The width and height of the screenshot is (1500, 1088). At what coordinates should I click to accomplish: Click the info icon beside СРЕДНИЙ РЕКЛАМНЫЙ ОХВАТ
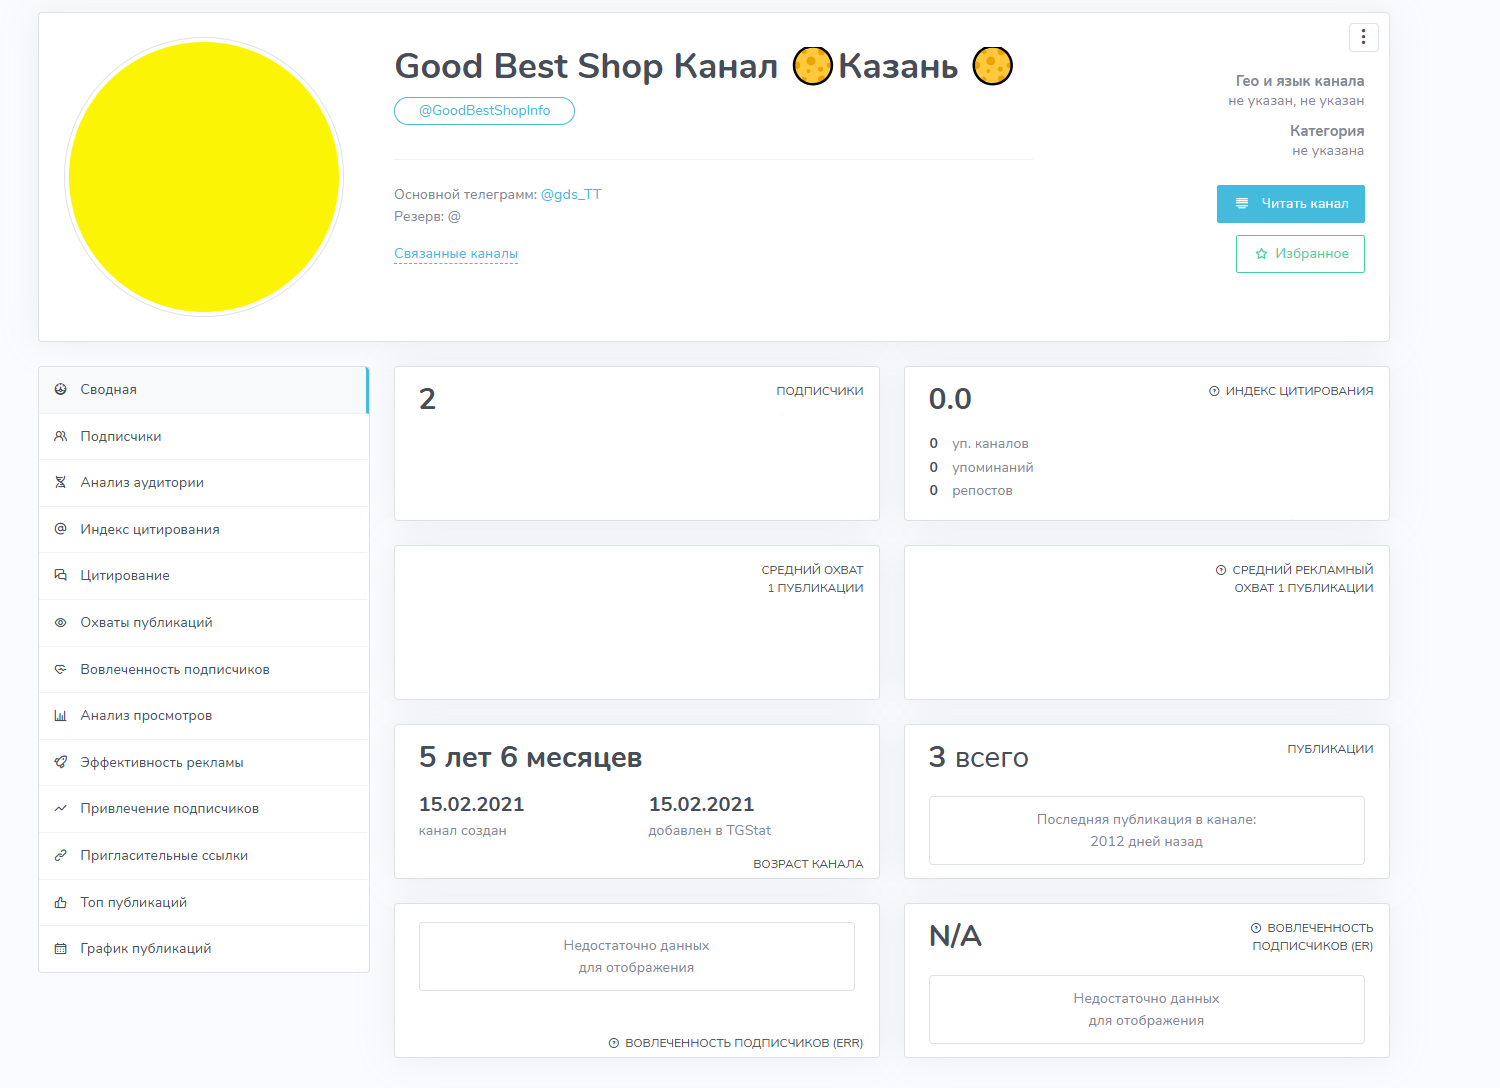tap(1221, 570)
